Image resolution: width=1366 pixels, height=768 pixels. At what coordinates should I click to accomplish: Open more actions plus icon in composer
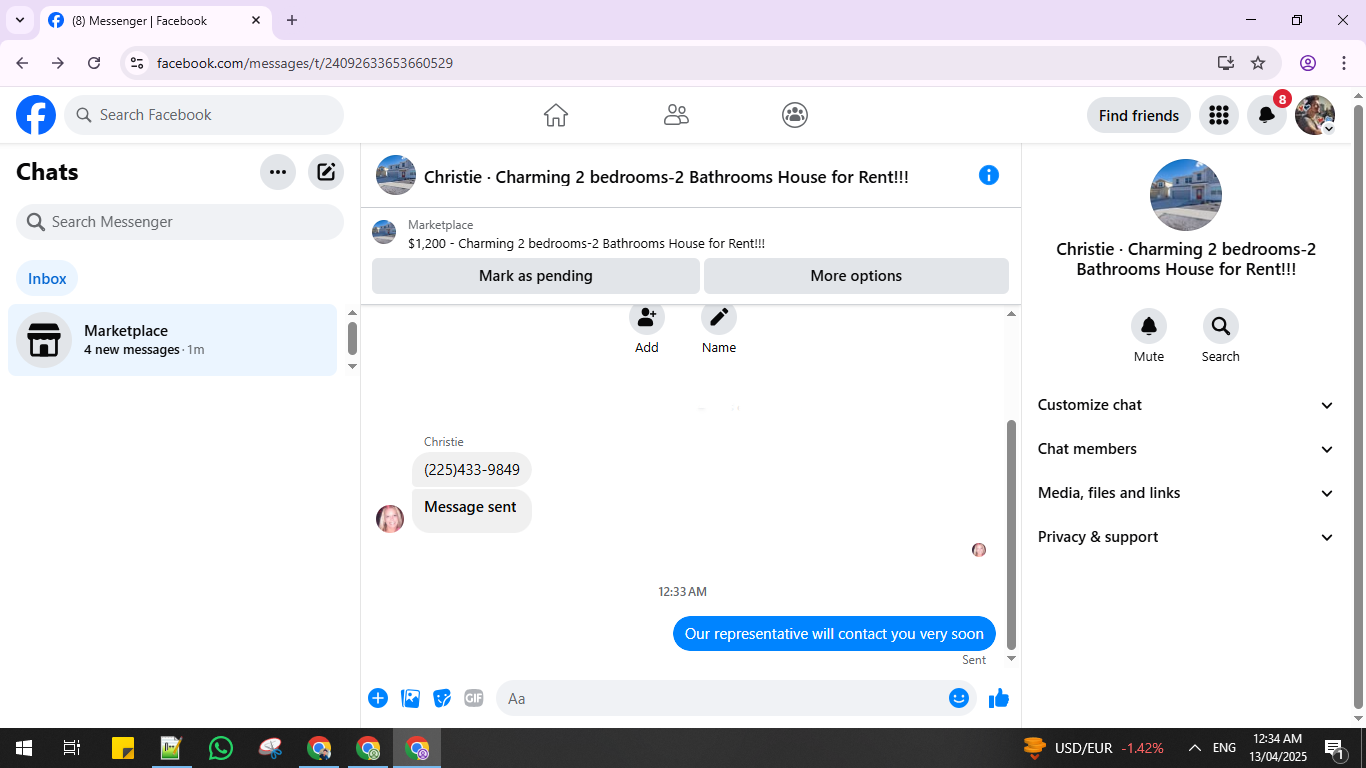[378, 698]
